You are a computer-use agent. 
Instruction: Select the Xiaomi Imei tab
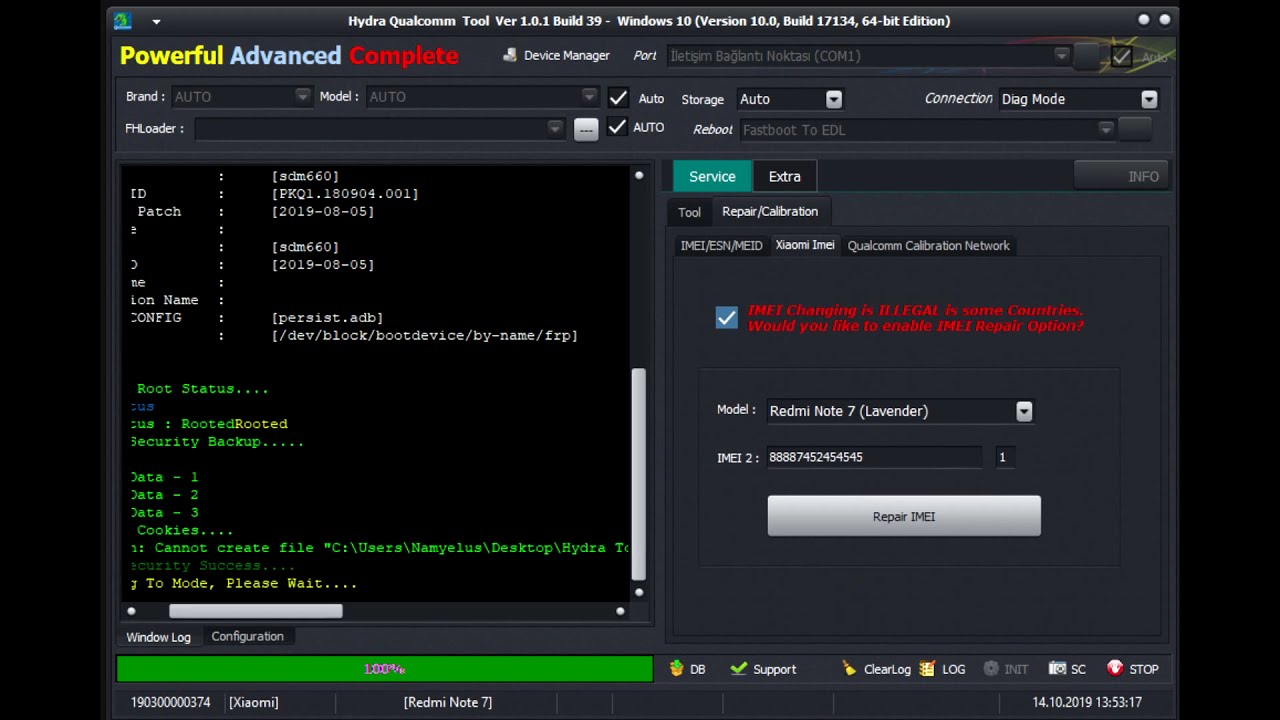click(805, 245)
